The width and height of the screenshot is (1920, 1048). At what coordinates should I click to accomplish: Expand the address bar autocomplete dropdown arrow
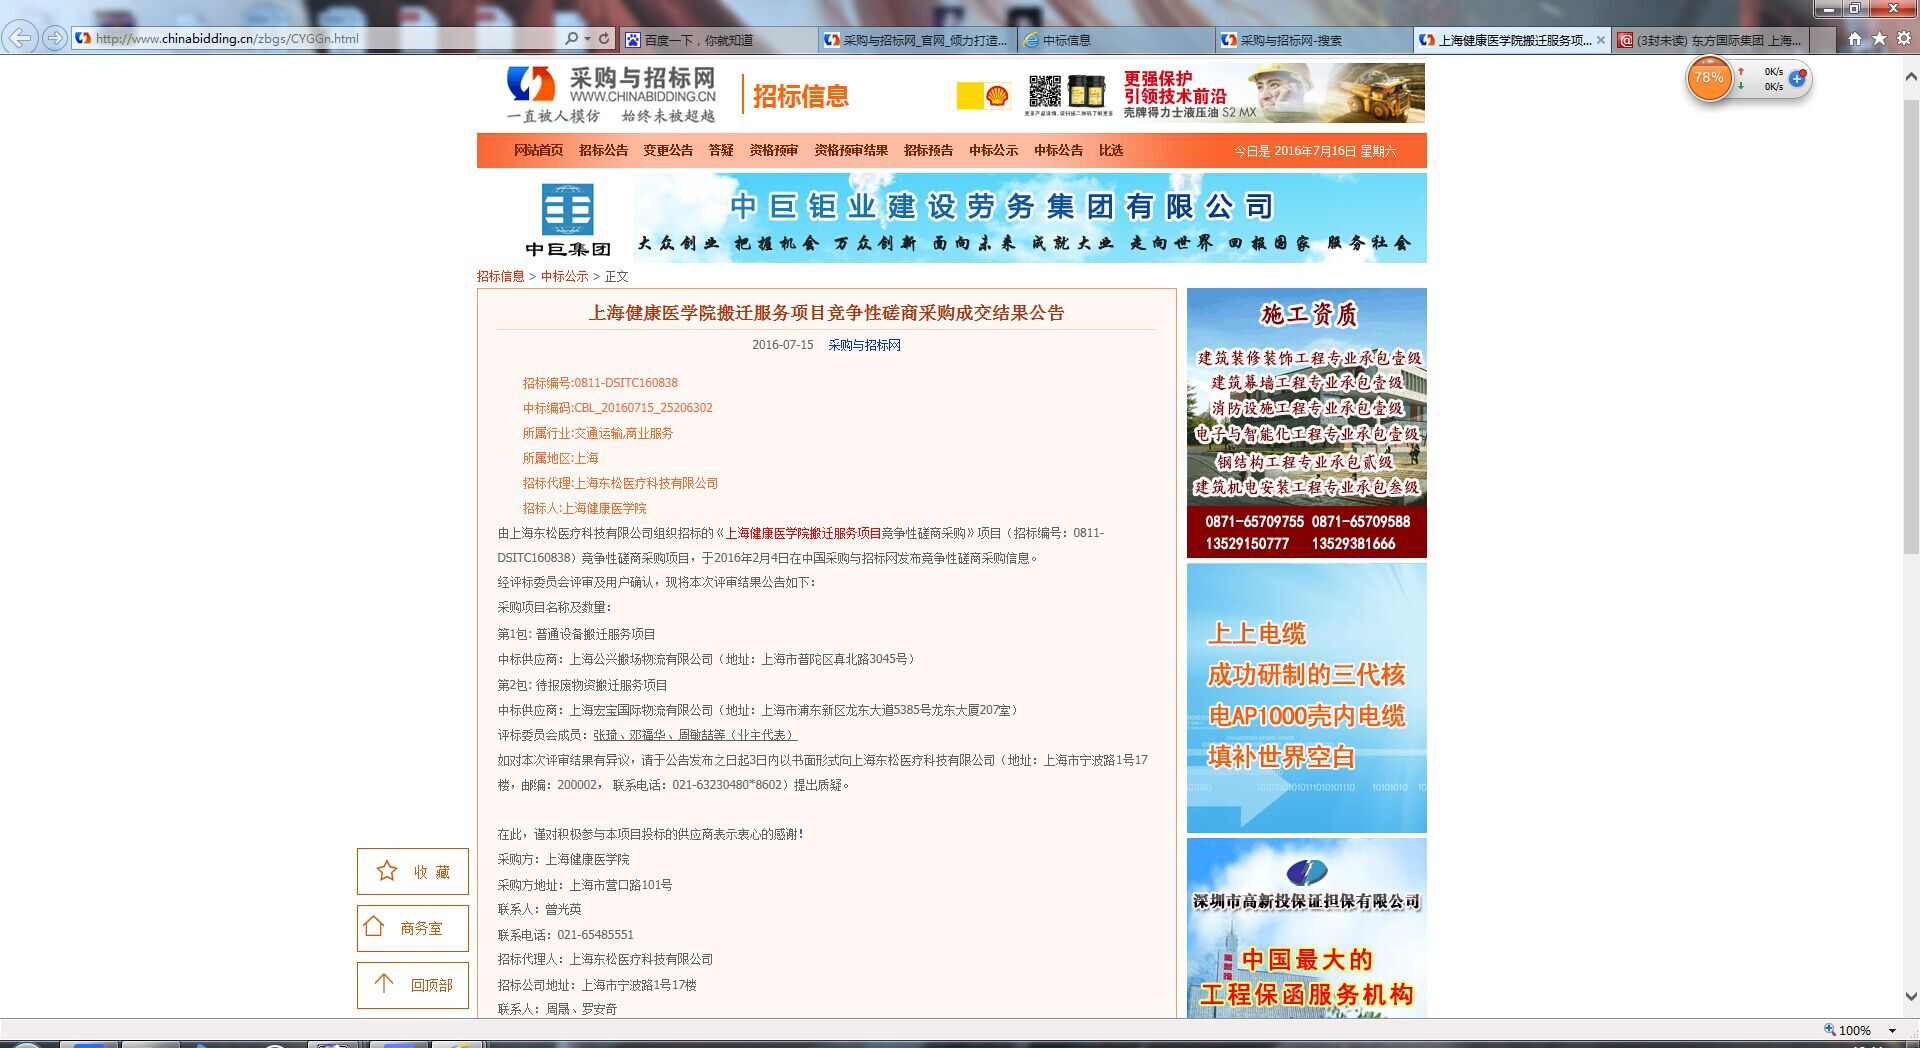(x=587, y=39)
